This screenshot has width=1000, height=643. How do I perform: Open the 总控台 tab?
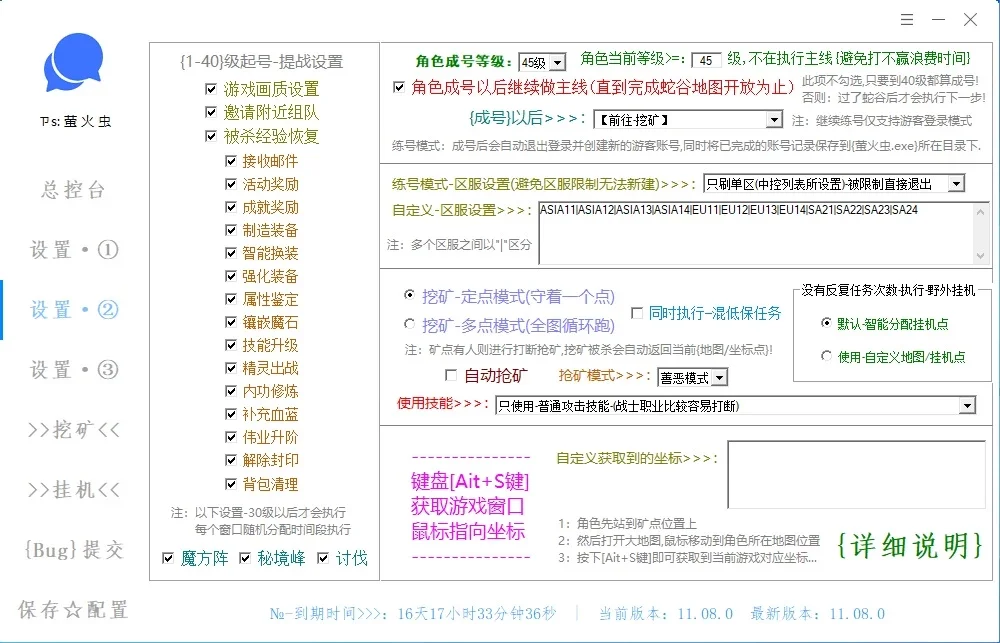pos(73,189)
